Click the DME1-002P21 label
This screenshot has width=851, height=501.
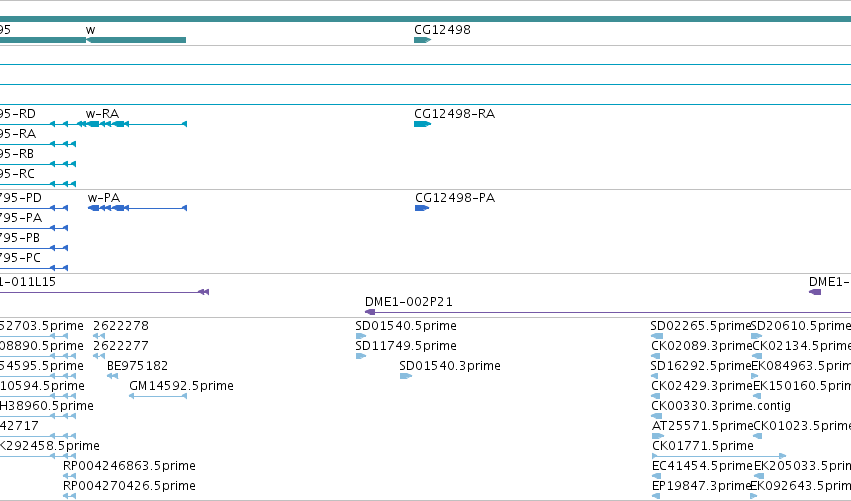pyautogui.click(x=409, y=301)
